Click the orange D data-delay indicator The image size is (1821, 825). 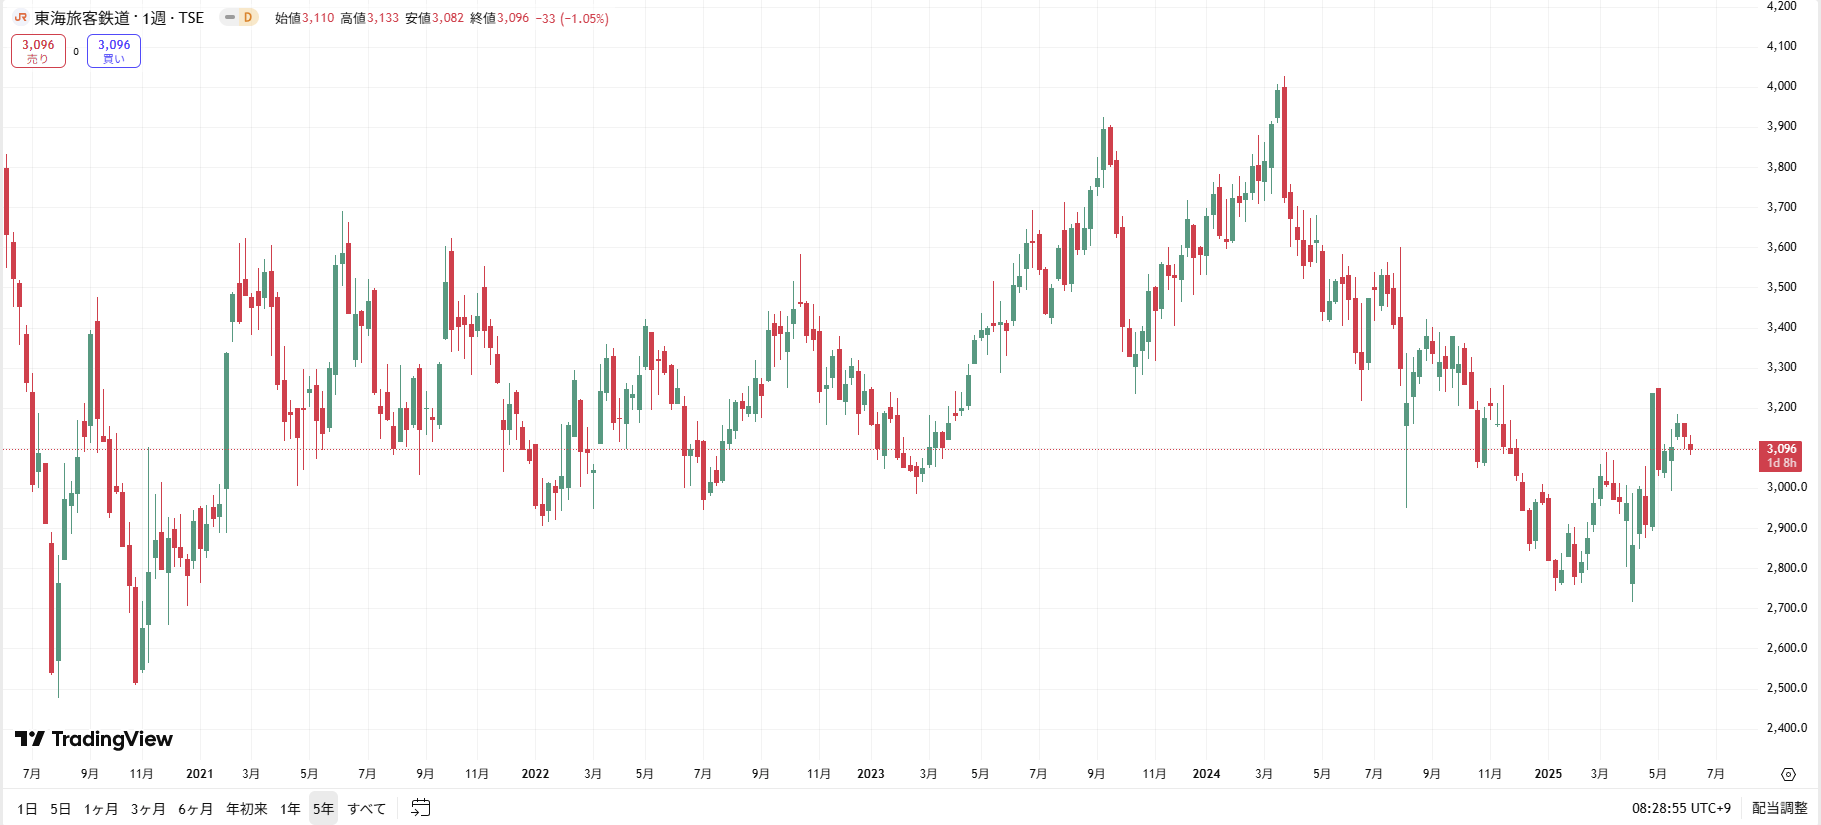247,17
